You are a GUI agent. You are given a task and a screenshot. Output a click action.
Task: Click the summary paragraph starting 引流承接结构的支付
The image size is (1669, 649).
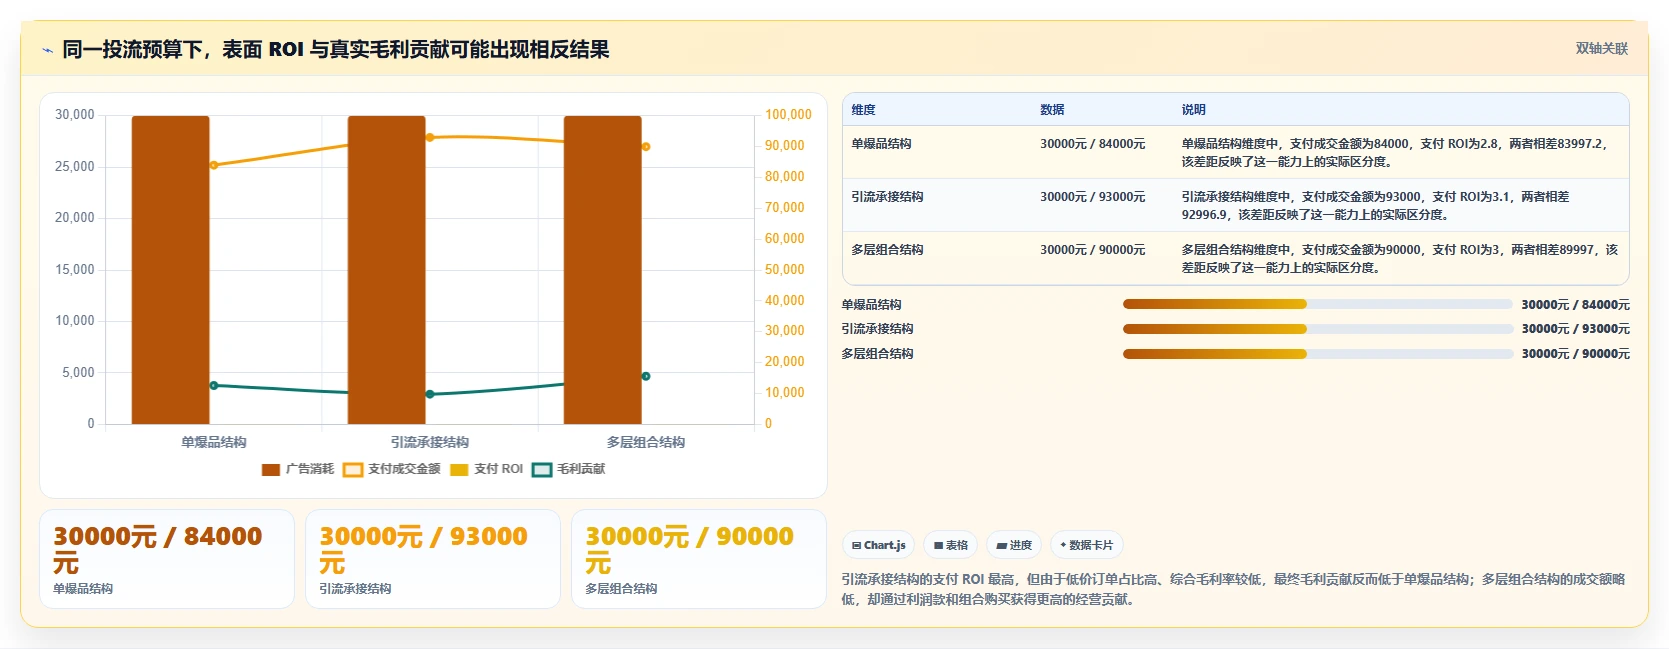pos(1233,589)
